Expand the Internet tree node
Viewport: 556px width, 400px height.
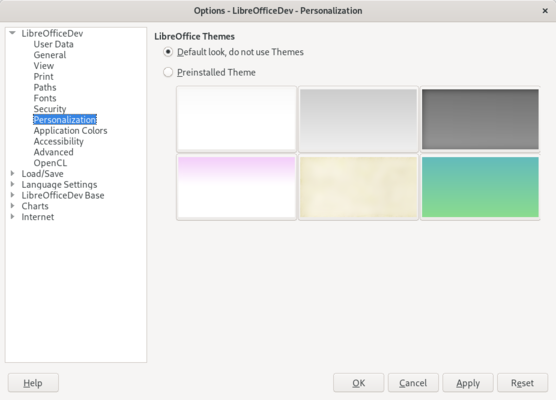click(12, 217)
